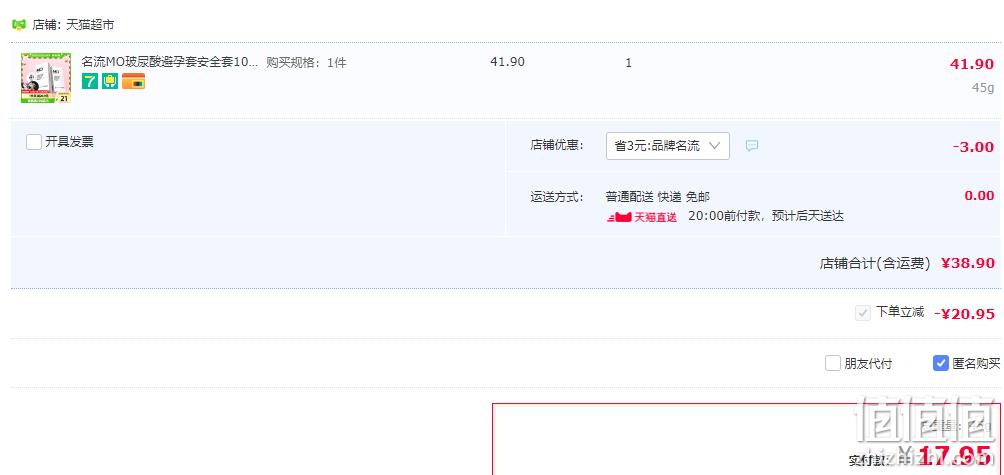Screen dimensions: 1004x475
Task: Click the 店铺优惠 label
Action: [x=557, y=145]
